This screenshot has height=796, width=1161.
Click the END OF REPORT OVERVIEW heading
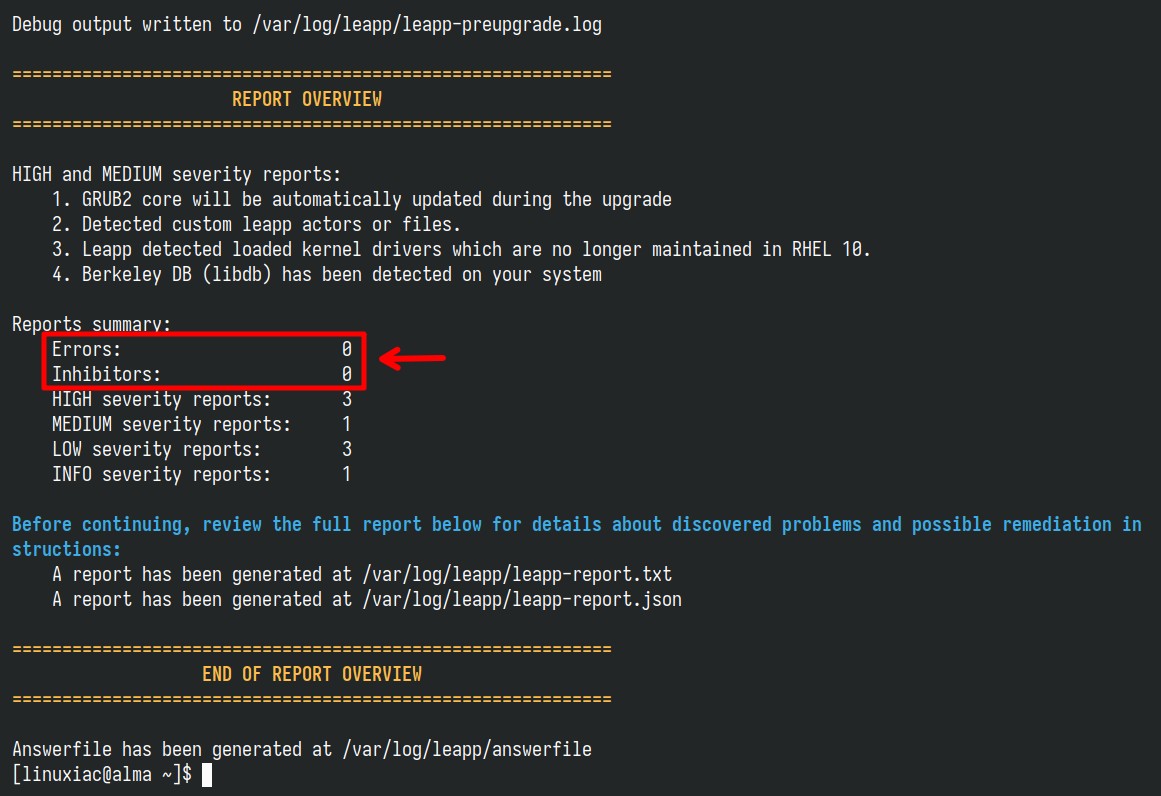(312, 674)
